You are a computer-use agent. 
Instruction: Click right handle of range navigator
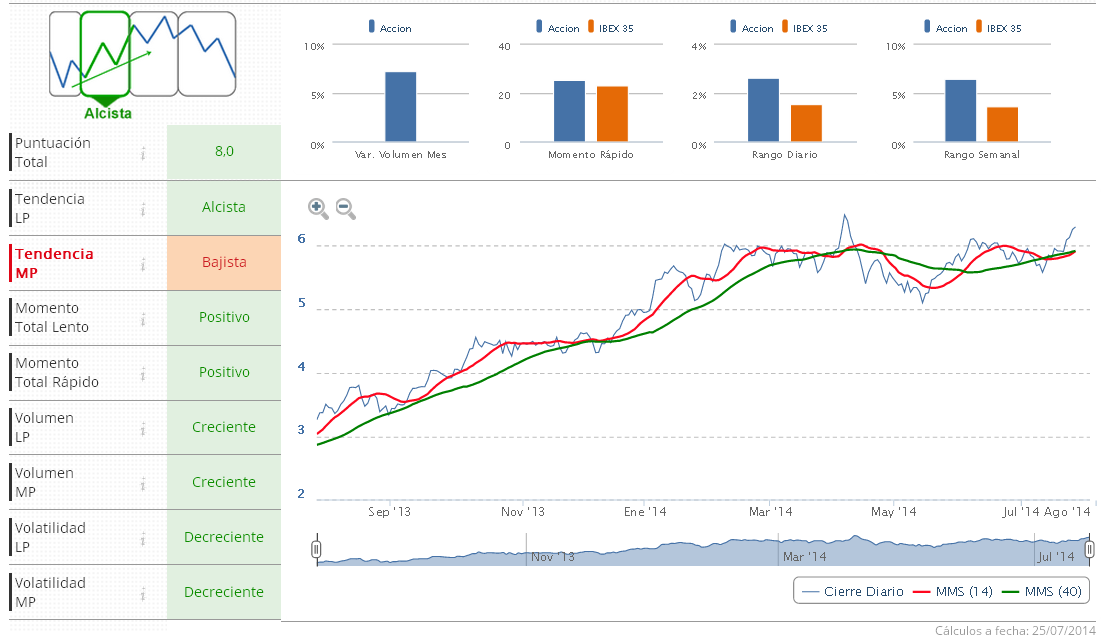[1090, 549]
